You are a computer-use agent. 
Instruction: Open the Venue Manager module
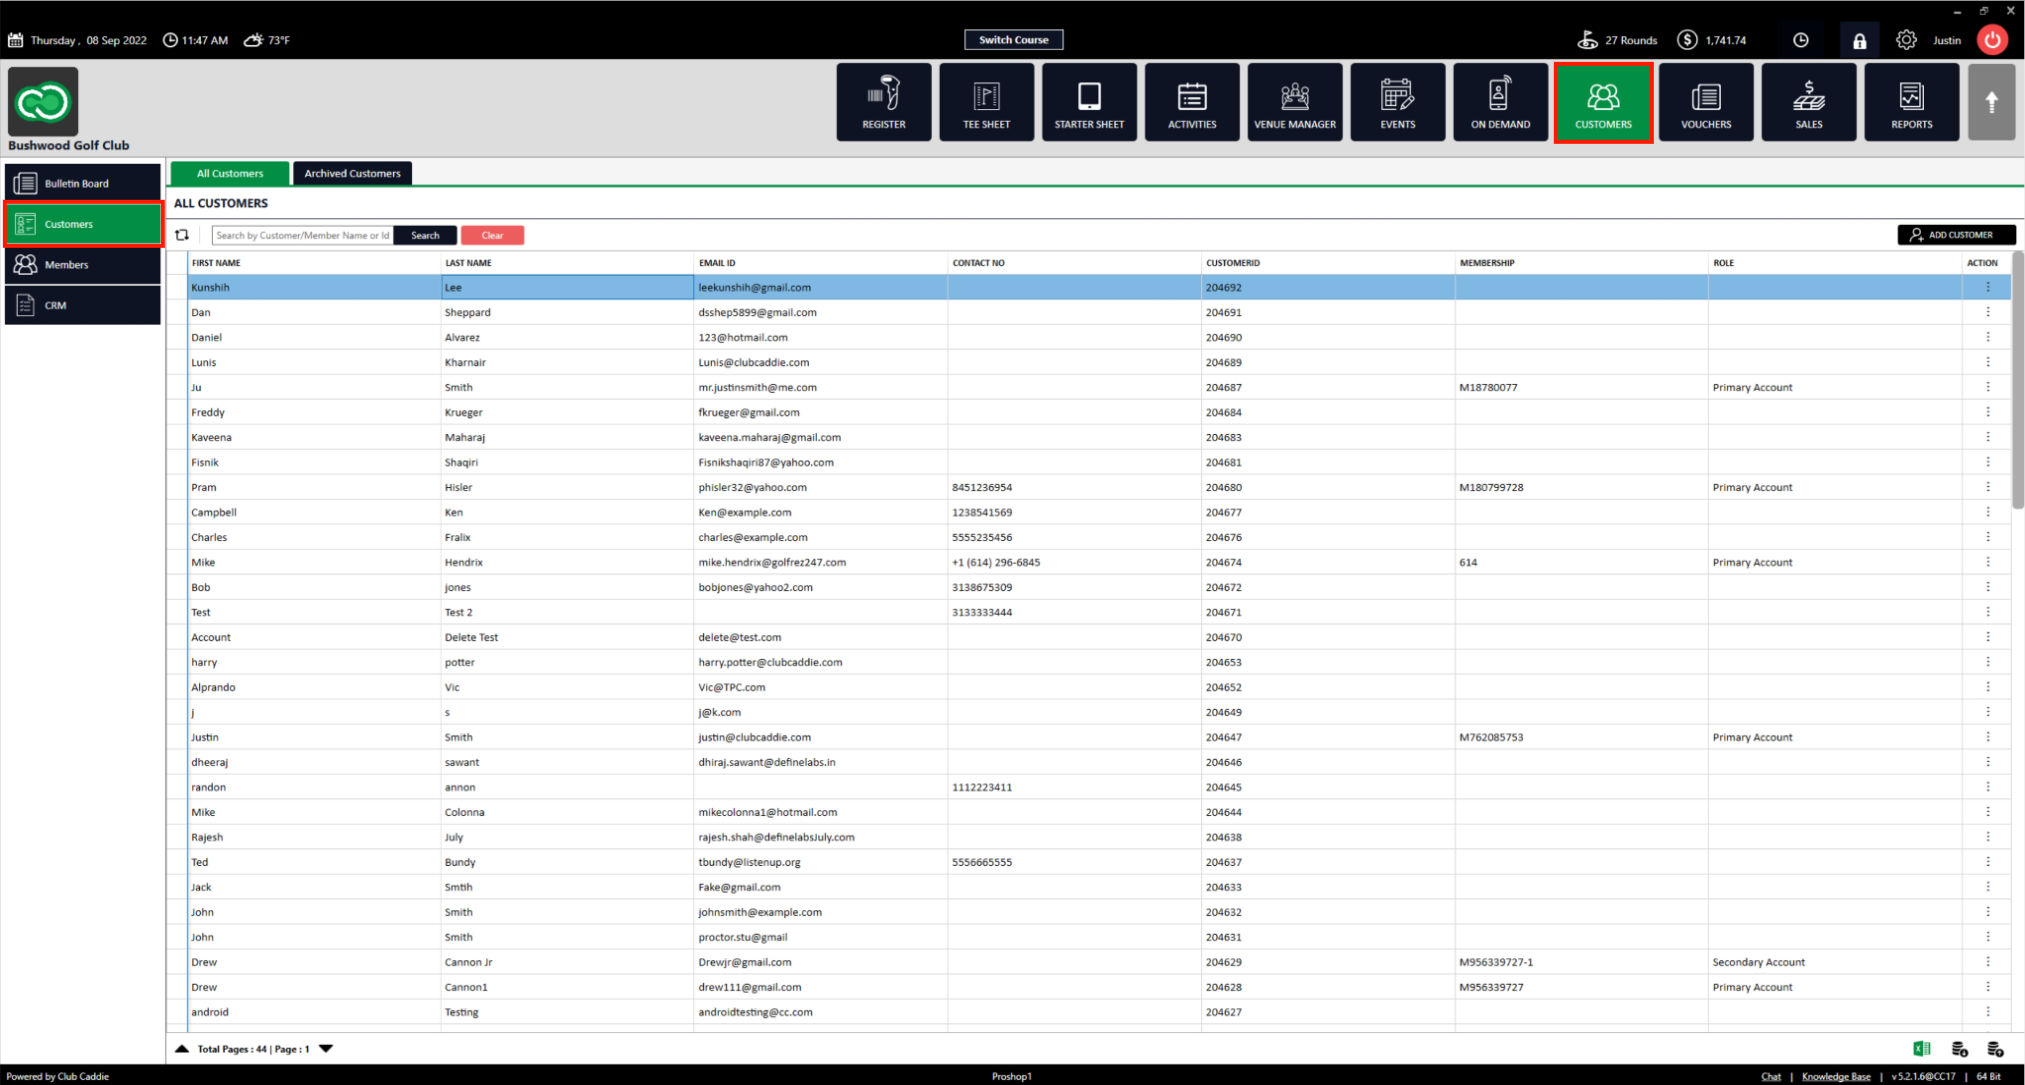[1294, 102]
